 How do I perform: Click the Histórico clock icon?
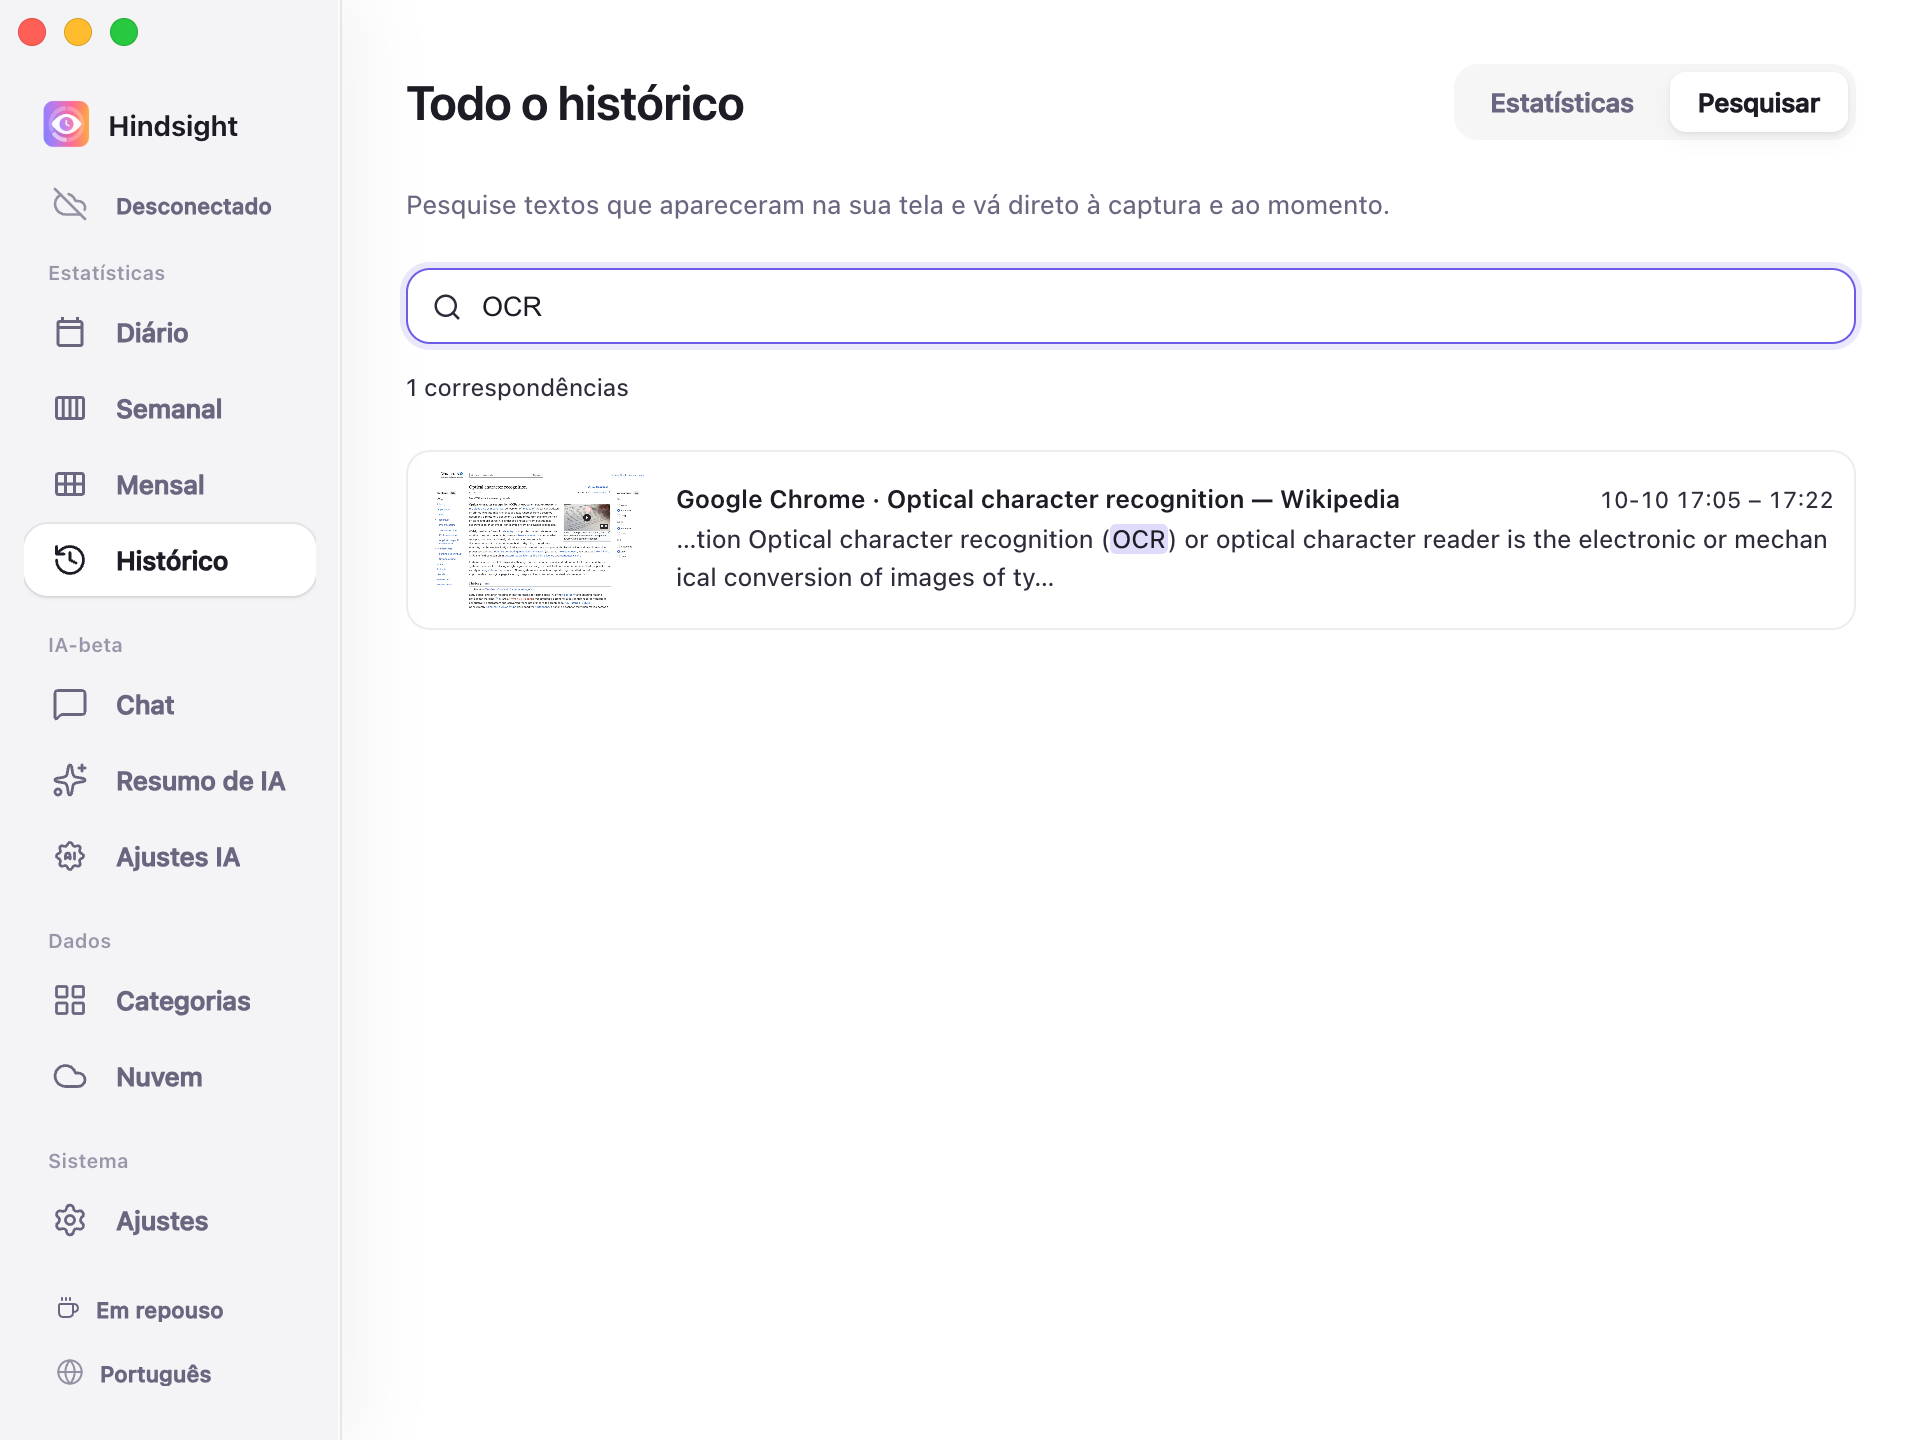click(x=70, y=560)
